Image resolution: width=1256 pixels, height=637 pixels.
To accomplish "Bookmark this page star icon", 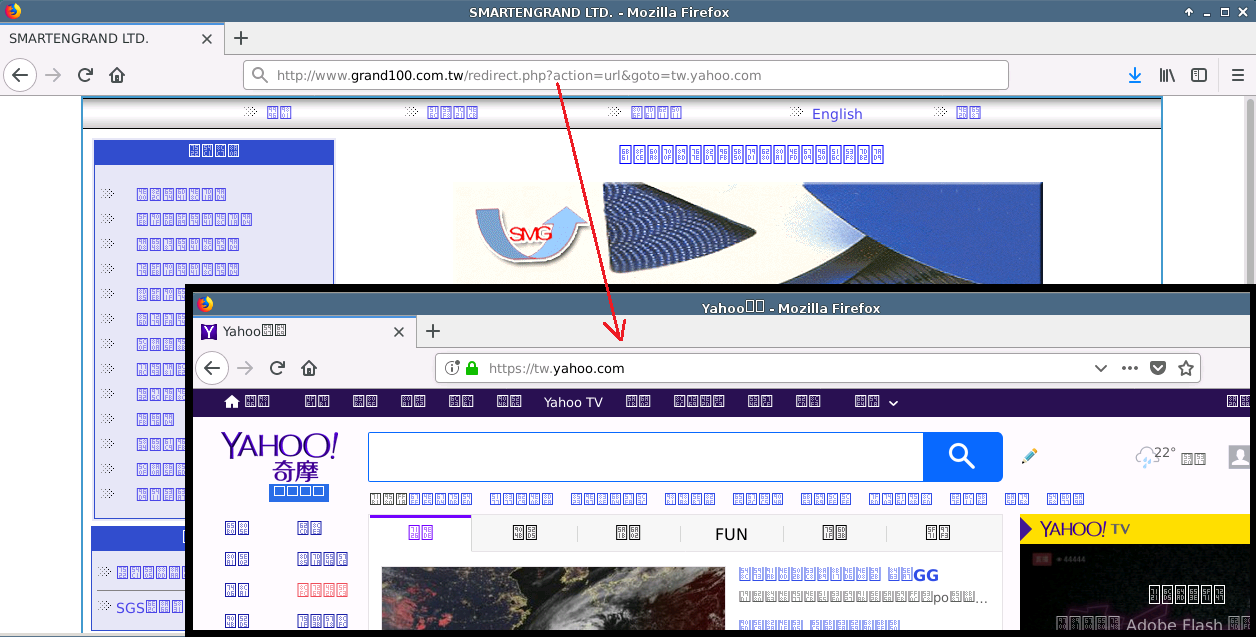I will 1186,368.
